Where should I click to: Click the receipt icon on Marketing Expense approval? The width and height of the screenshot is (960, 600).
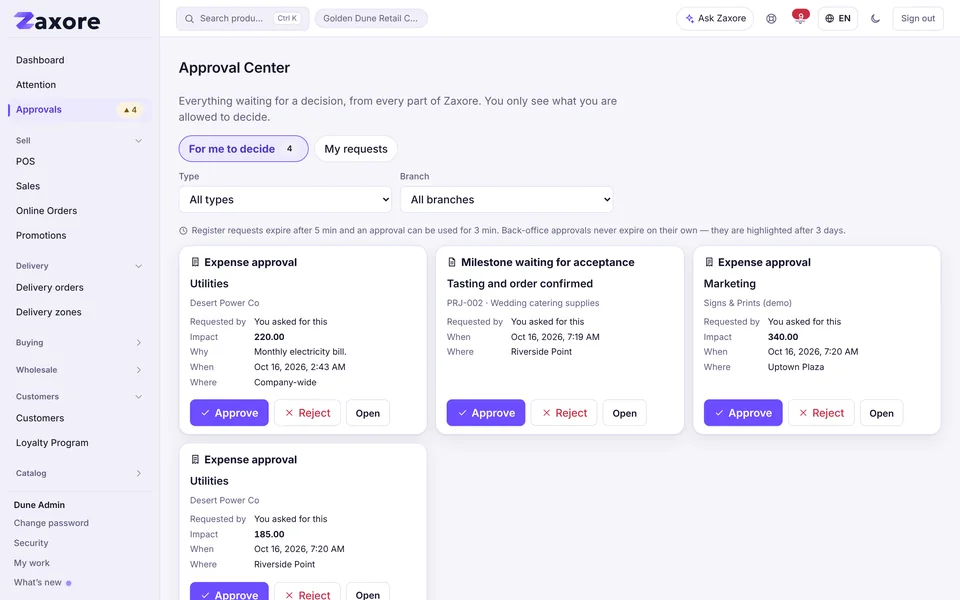click(709, 262)
